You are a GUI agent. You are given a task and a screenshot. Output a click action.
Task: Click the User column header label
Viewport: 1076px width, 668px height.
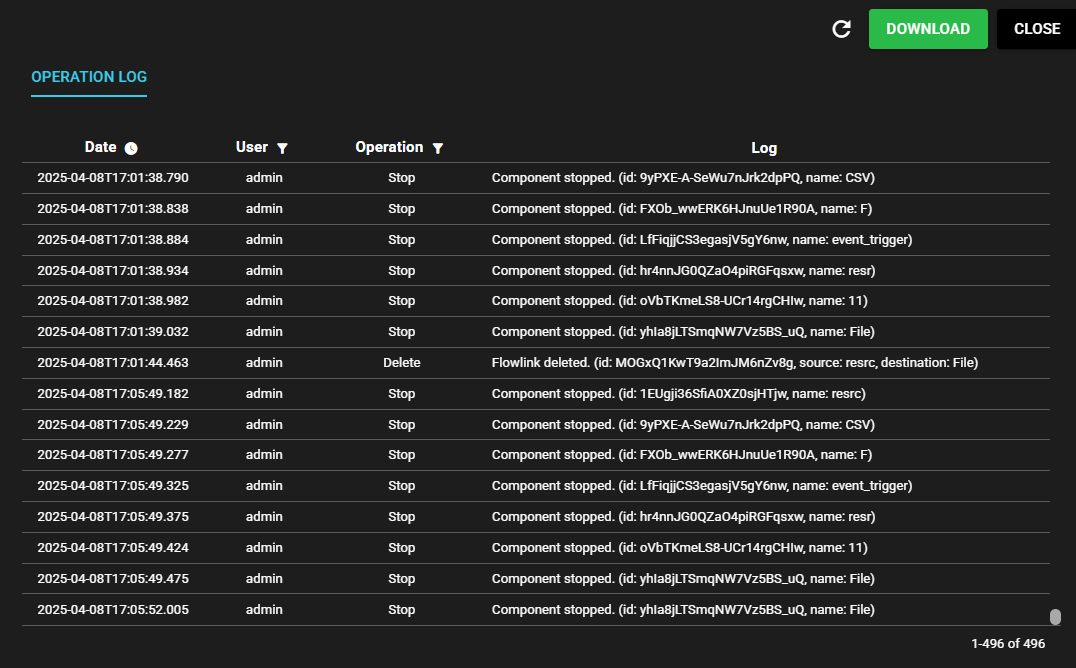point(251,147)
